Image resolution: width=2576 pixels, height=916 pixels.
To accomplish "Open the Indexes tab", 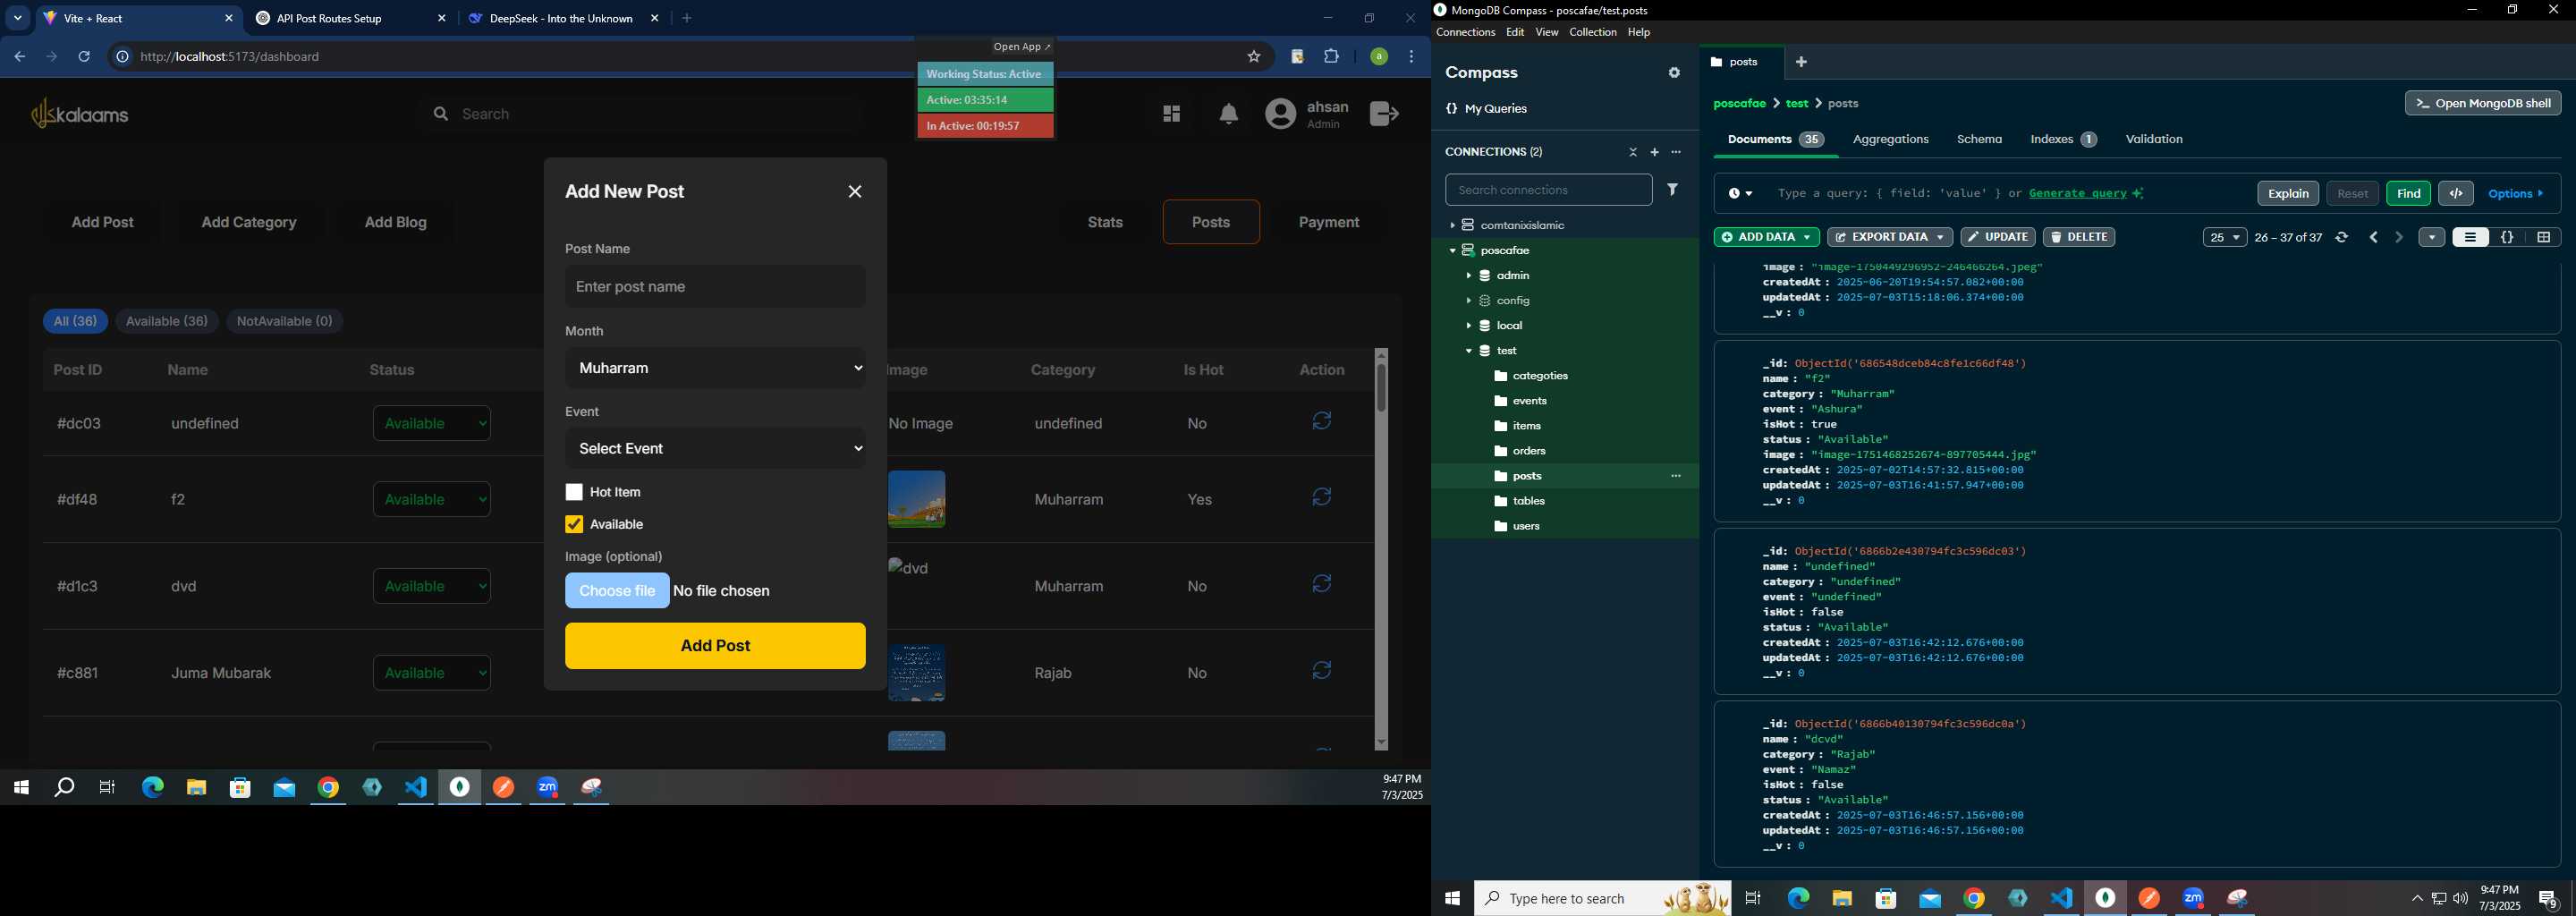I will (x=2063, y=139).
